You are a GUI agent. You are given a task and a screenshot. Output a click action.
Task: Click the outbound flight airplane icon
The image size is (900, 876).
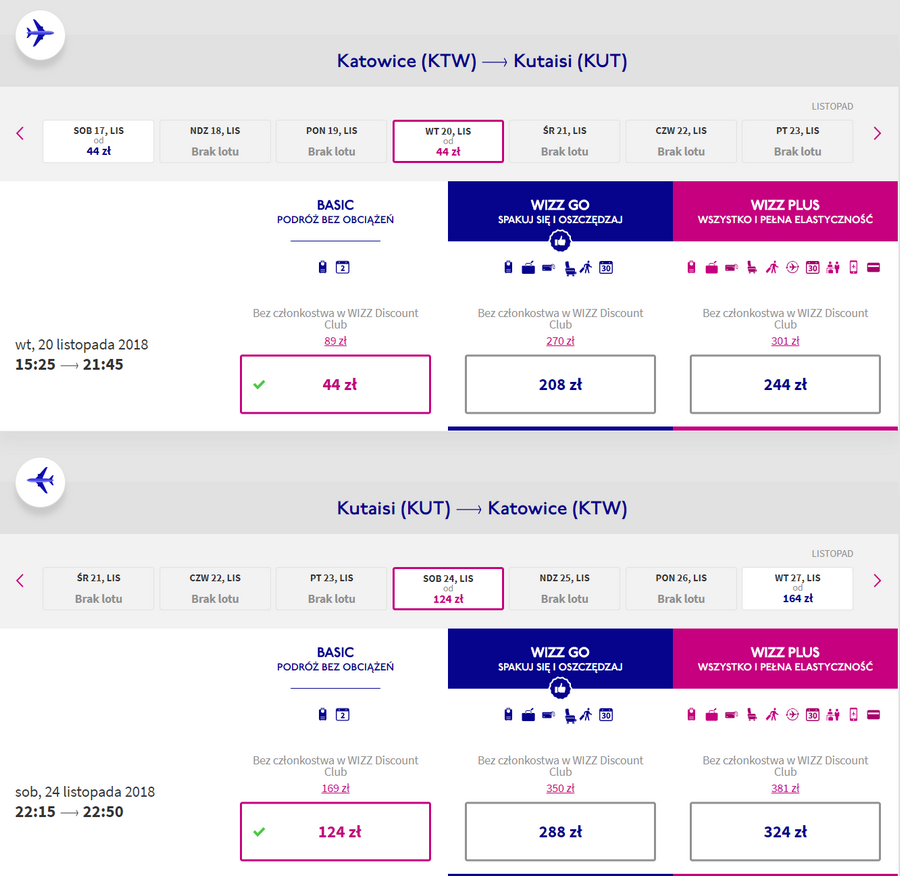point(40,34)
